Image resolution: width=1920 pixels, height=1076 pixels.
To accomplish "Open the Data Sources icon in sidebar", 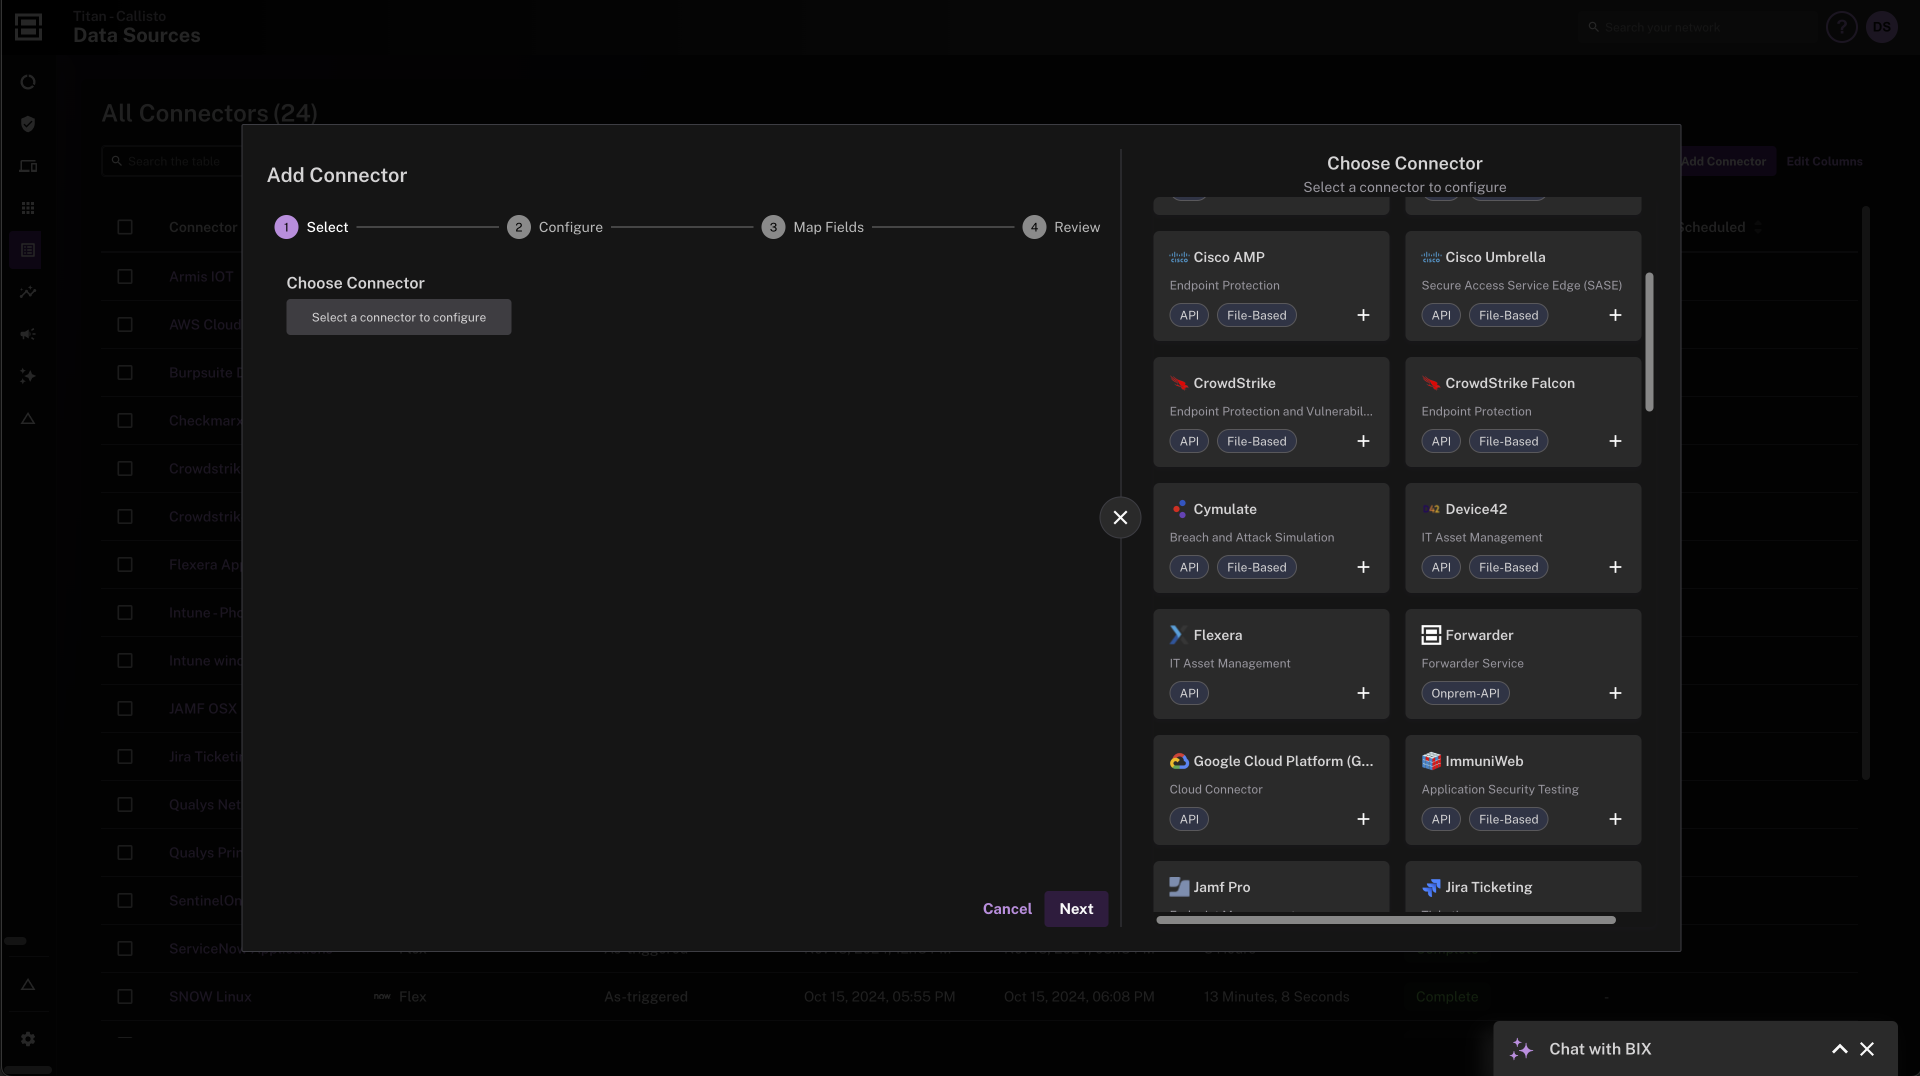I will pos(28,250).
